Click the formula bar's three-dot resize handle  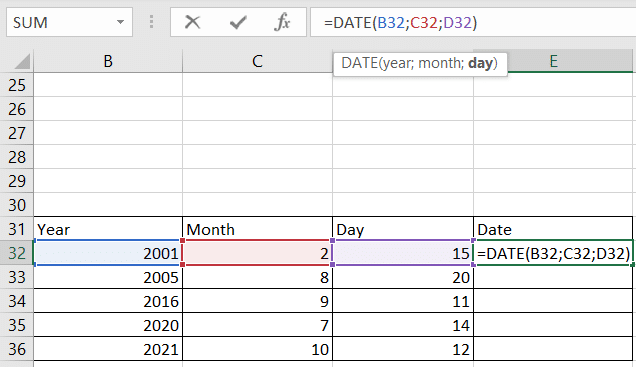click(151, 22)
